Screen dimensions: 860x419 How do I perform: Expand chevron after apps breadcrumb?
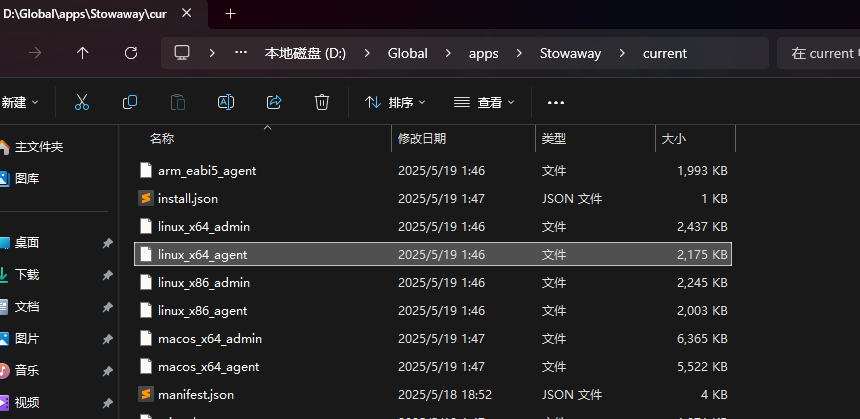click(519, 53)
